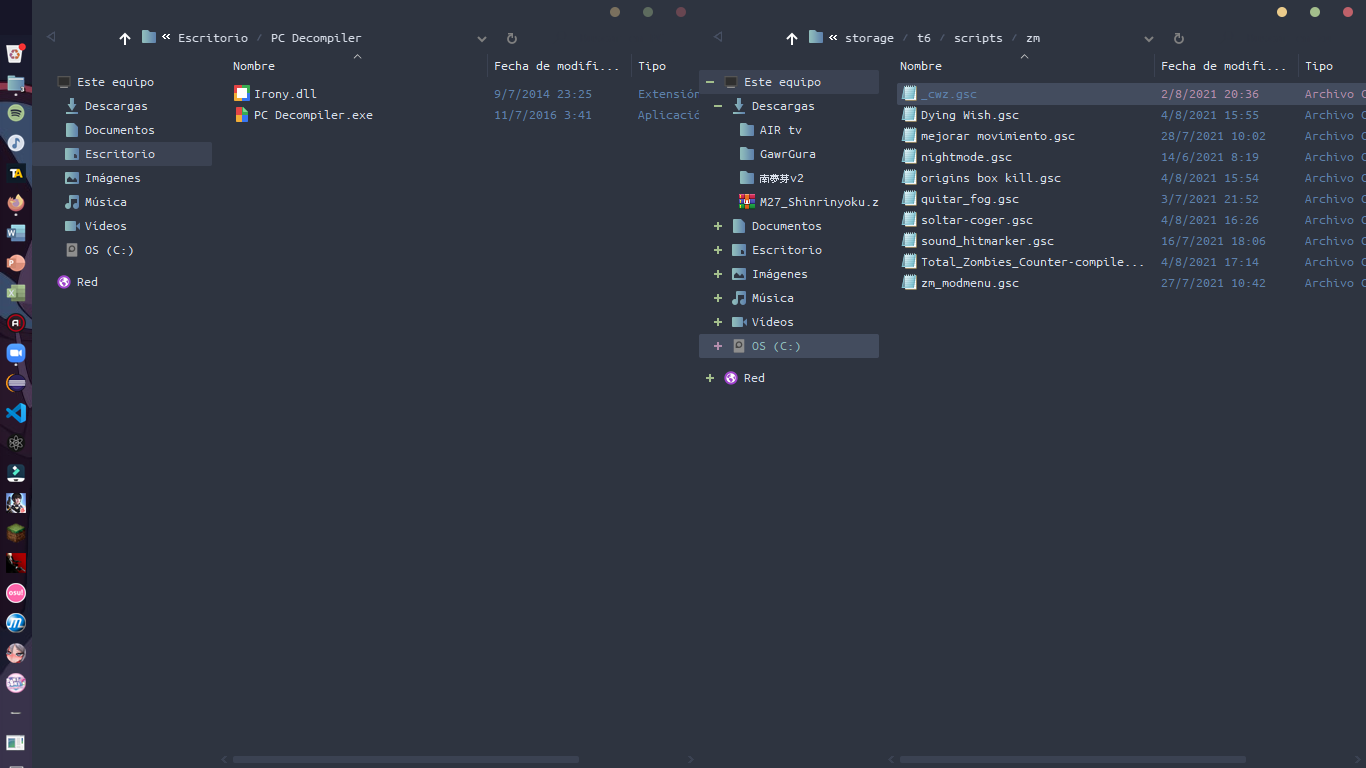Viewport: 1366px width, 768px height.
Task: Select OS (C:) in PC Decompiler window sidebar
Action: tap(109, 250)
